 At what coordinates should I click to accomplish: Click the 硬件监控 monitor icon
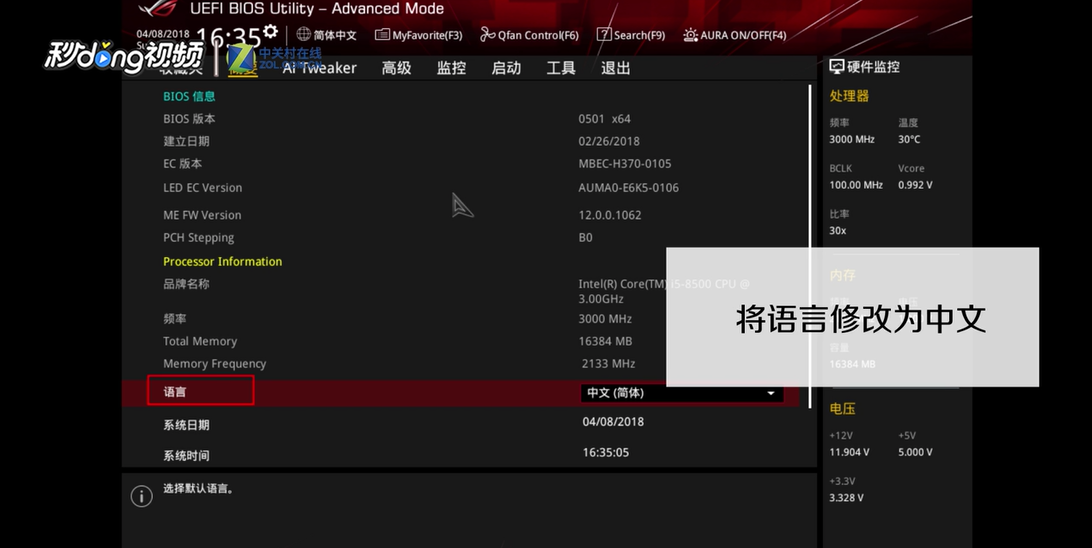(836, 67)
